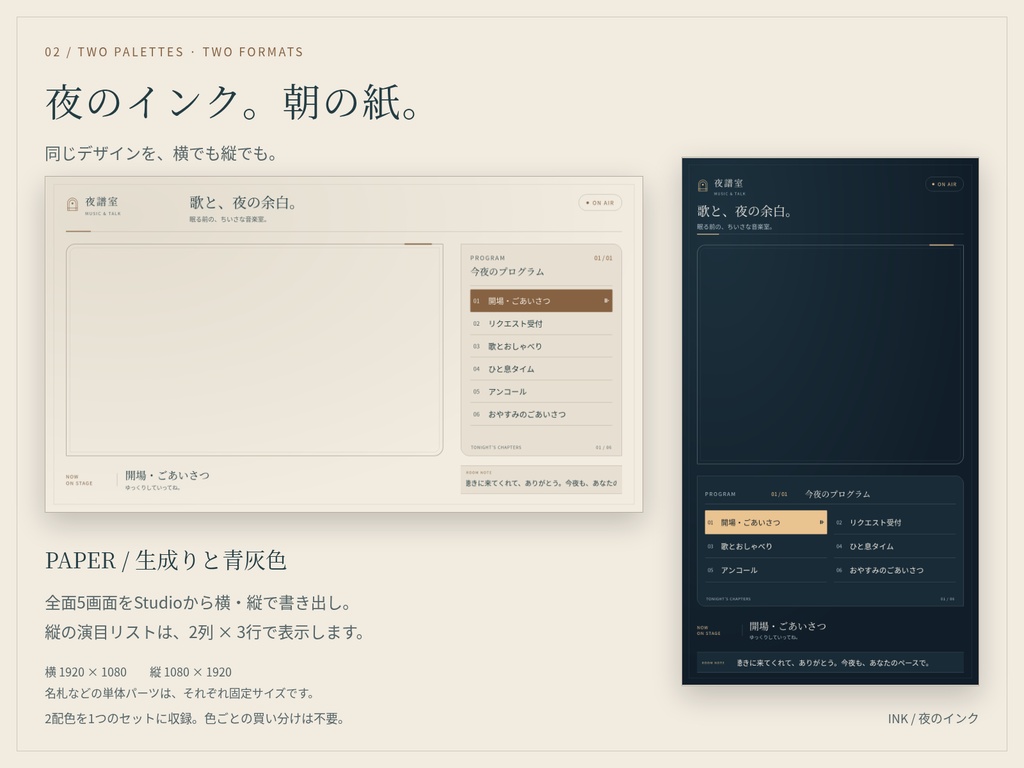Click the 横 1920 × 1080 size text
Viewport: 1024px width, 768px height.
coord(86,672)
